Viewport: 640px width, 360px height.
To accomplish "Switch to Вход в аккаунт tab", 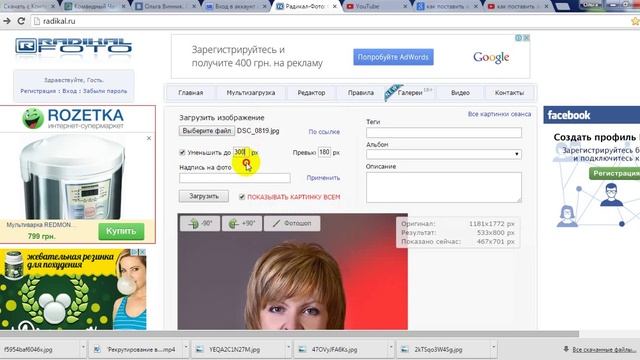I will [x=235, y=7].
